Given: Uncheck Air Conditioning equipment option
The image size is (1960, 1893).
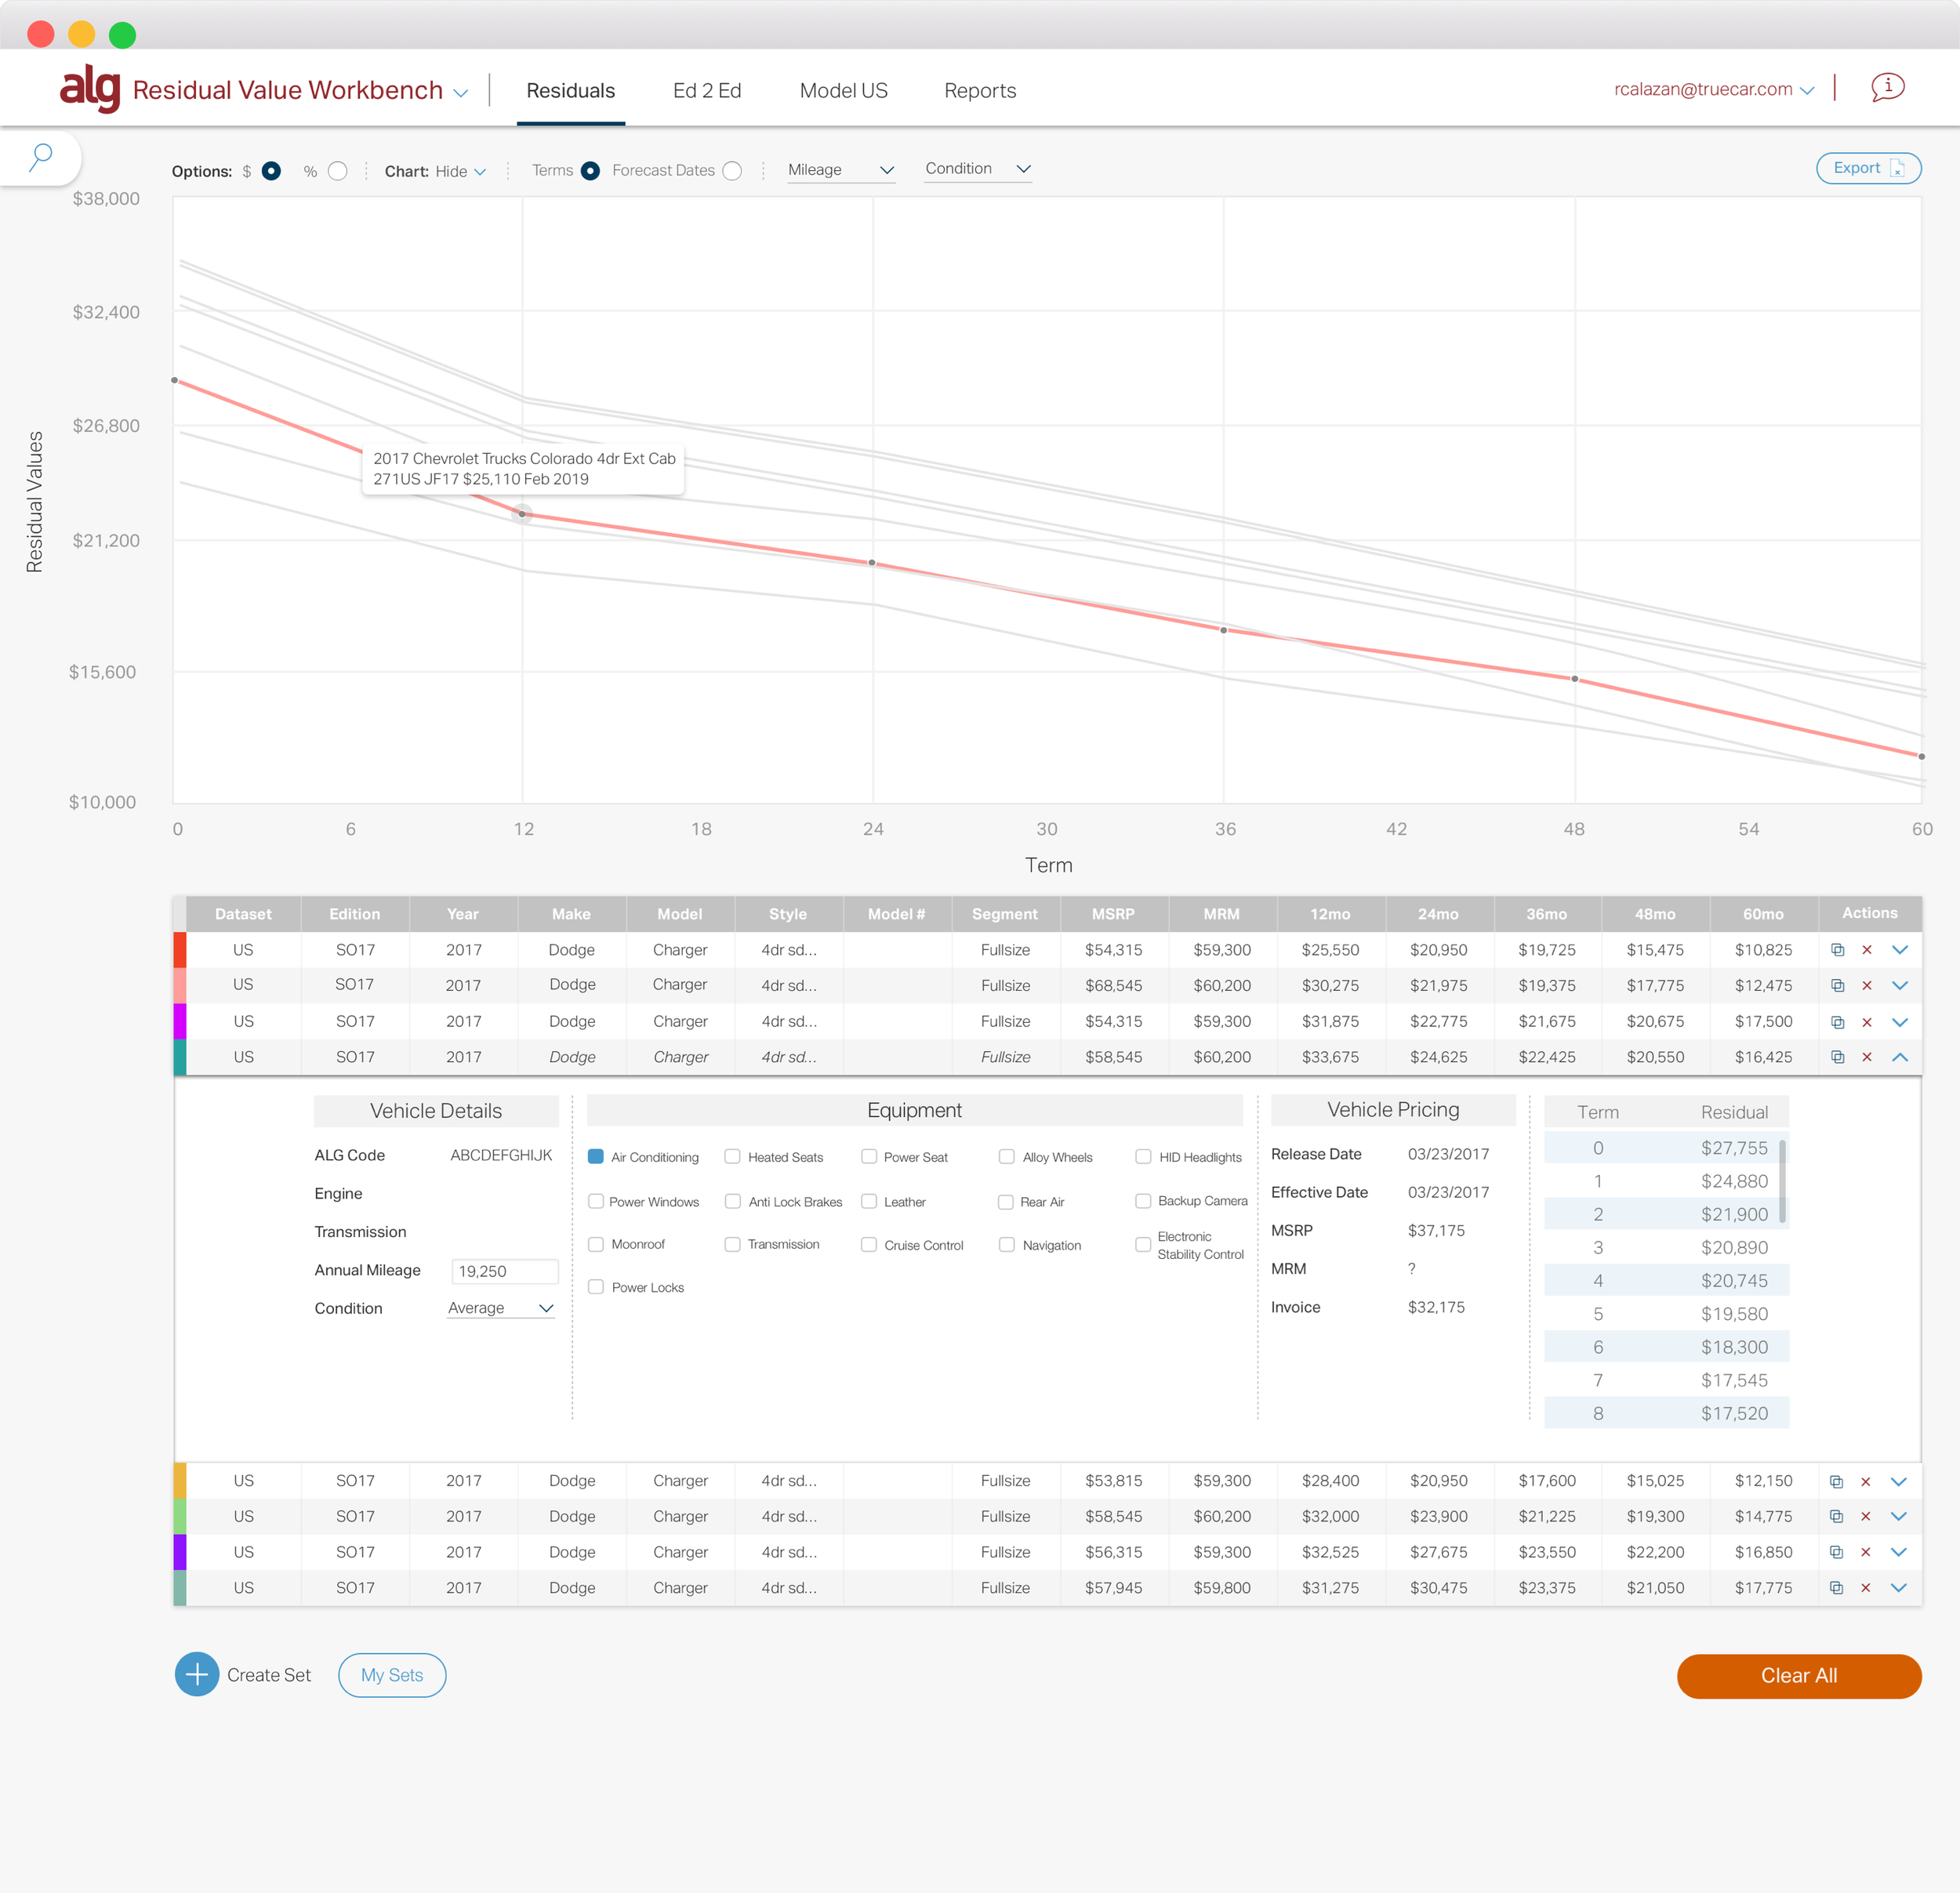Looking at the screenshot, I should 596,1157.
